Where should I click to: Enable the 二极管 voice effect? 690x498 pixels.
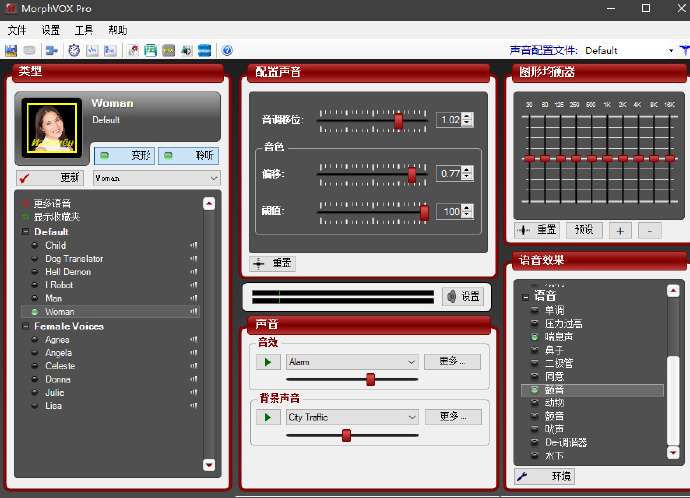point(535,363)
